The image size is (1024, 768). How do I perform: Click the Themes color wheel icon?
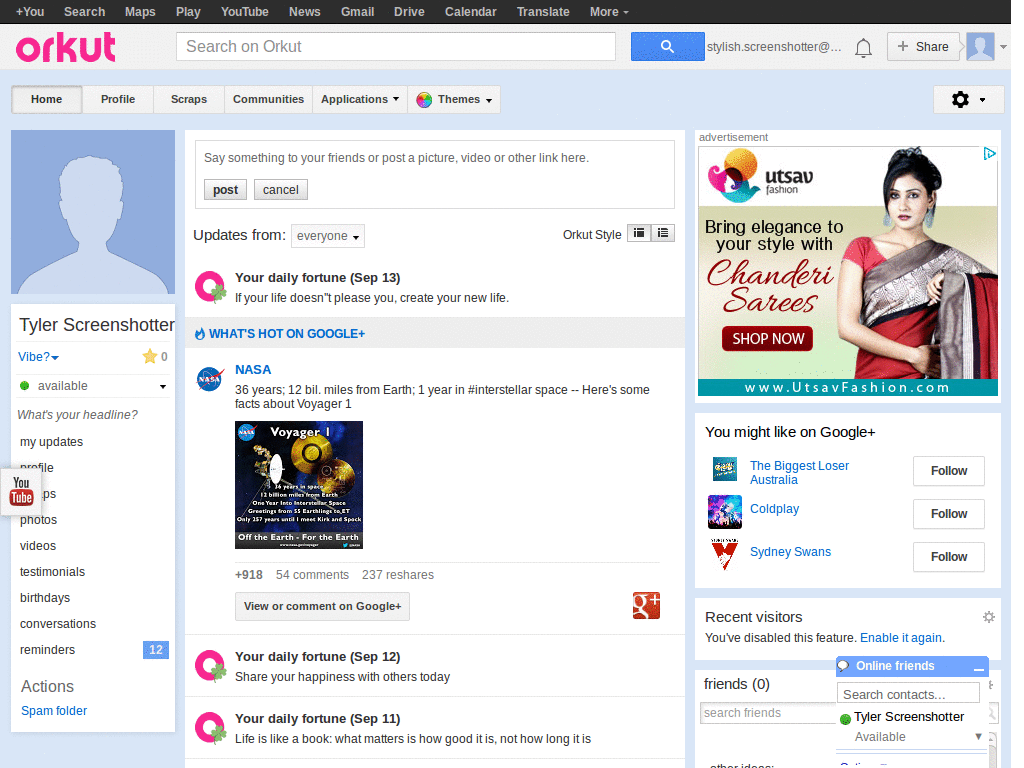424,100
